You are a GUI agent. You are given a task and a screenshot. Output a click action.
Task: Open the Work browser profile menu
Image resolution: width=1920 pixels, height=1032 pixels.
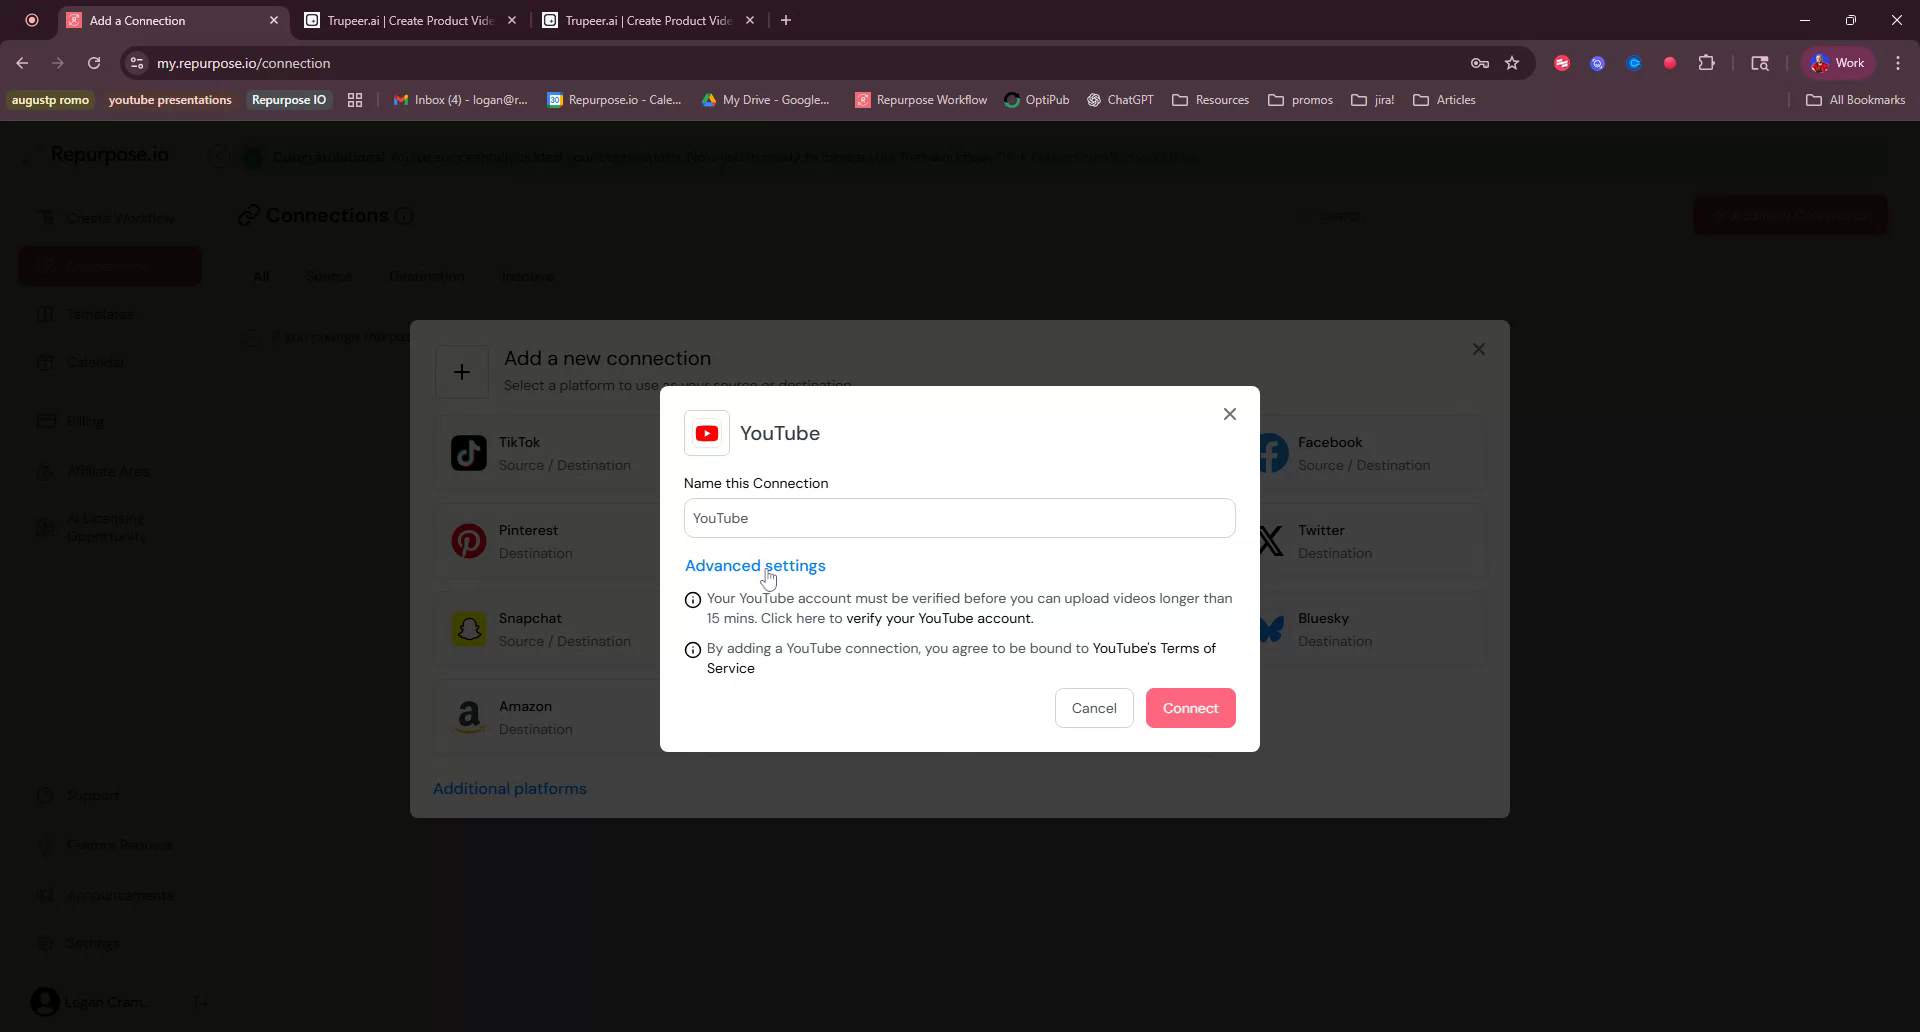pos(1837,62)
